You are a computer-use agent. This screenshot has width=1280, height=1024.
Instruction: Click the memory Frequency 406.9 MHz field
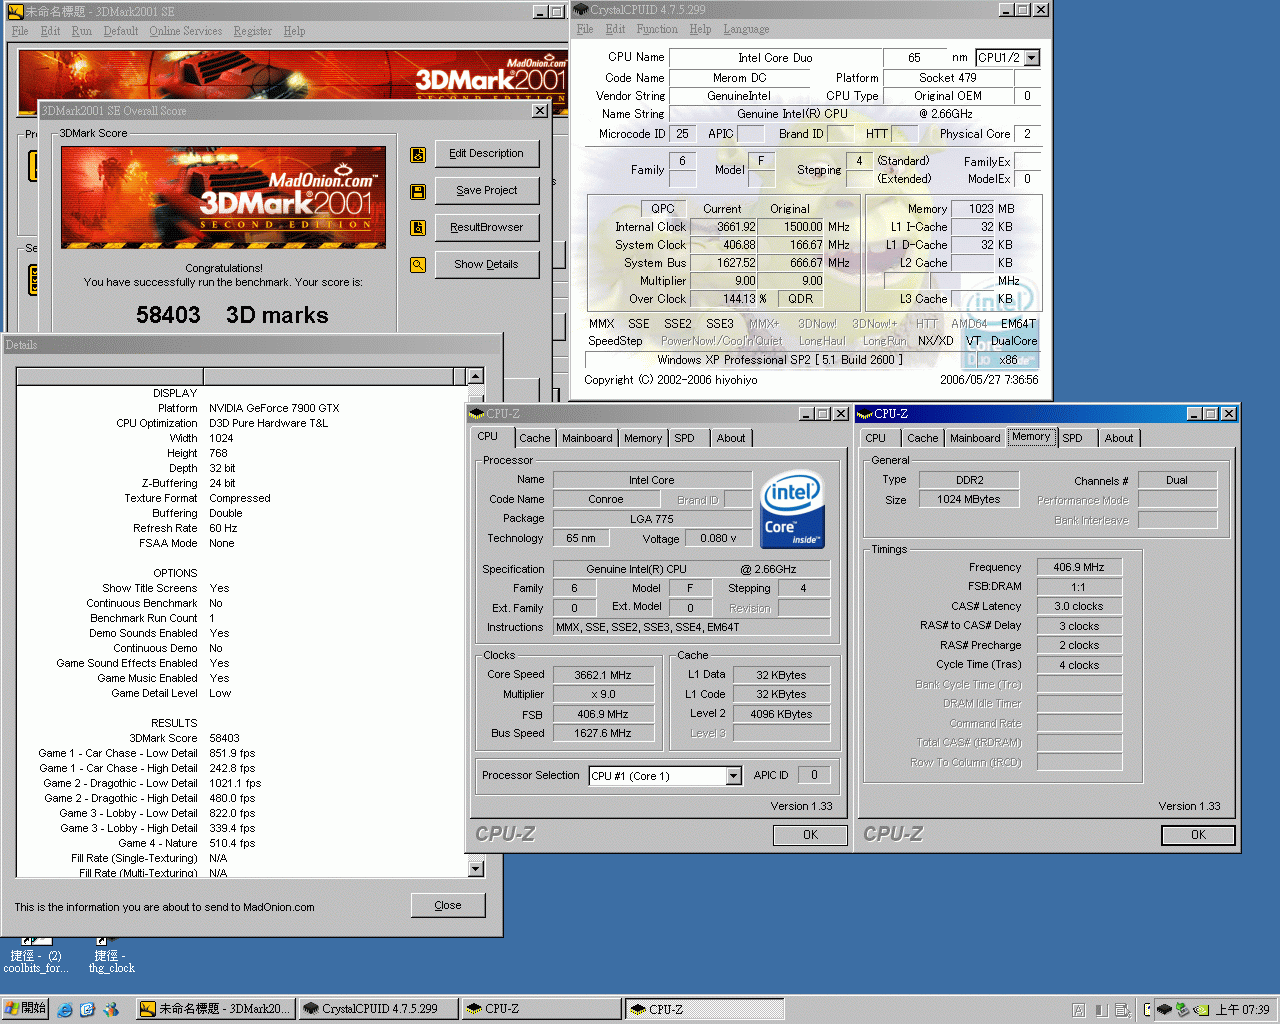1079,567
